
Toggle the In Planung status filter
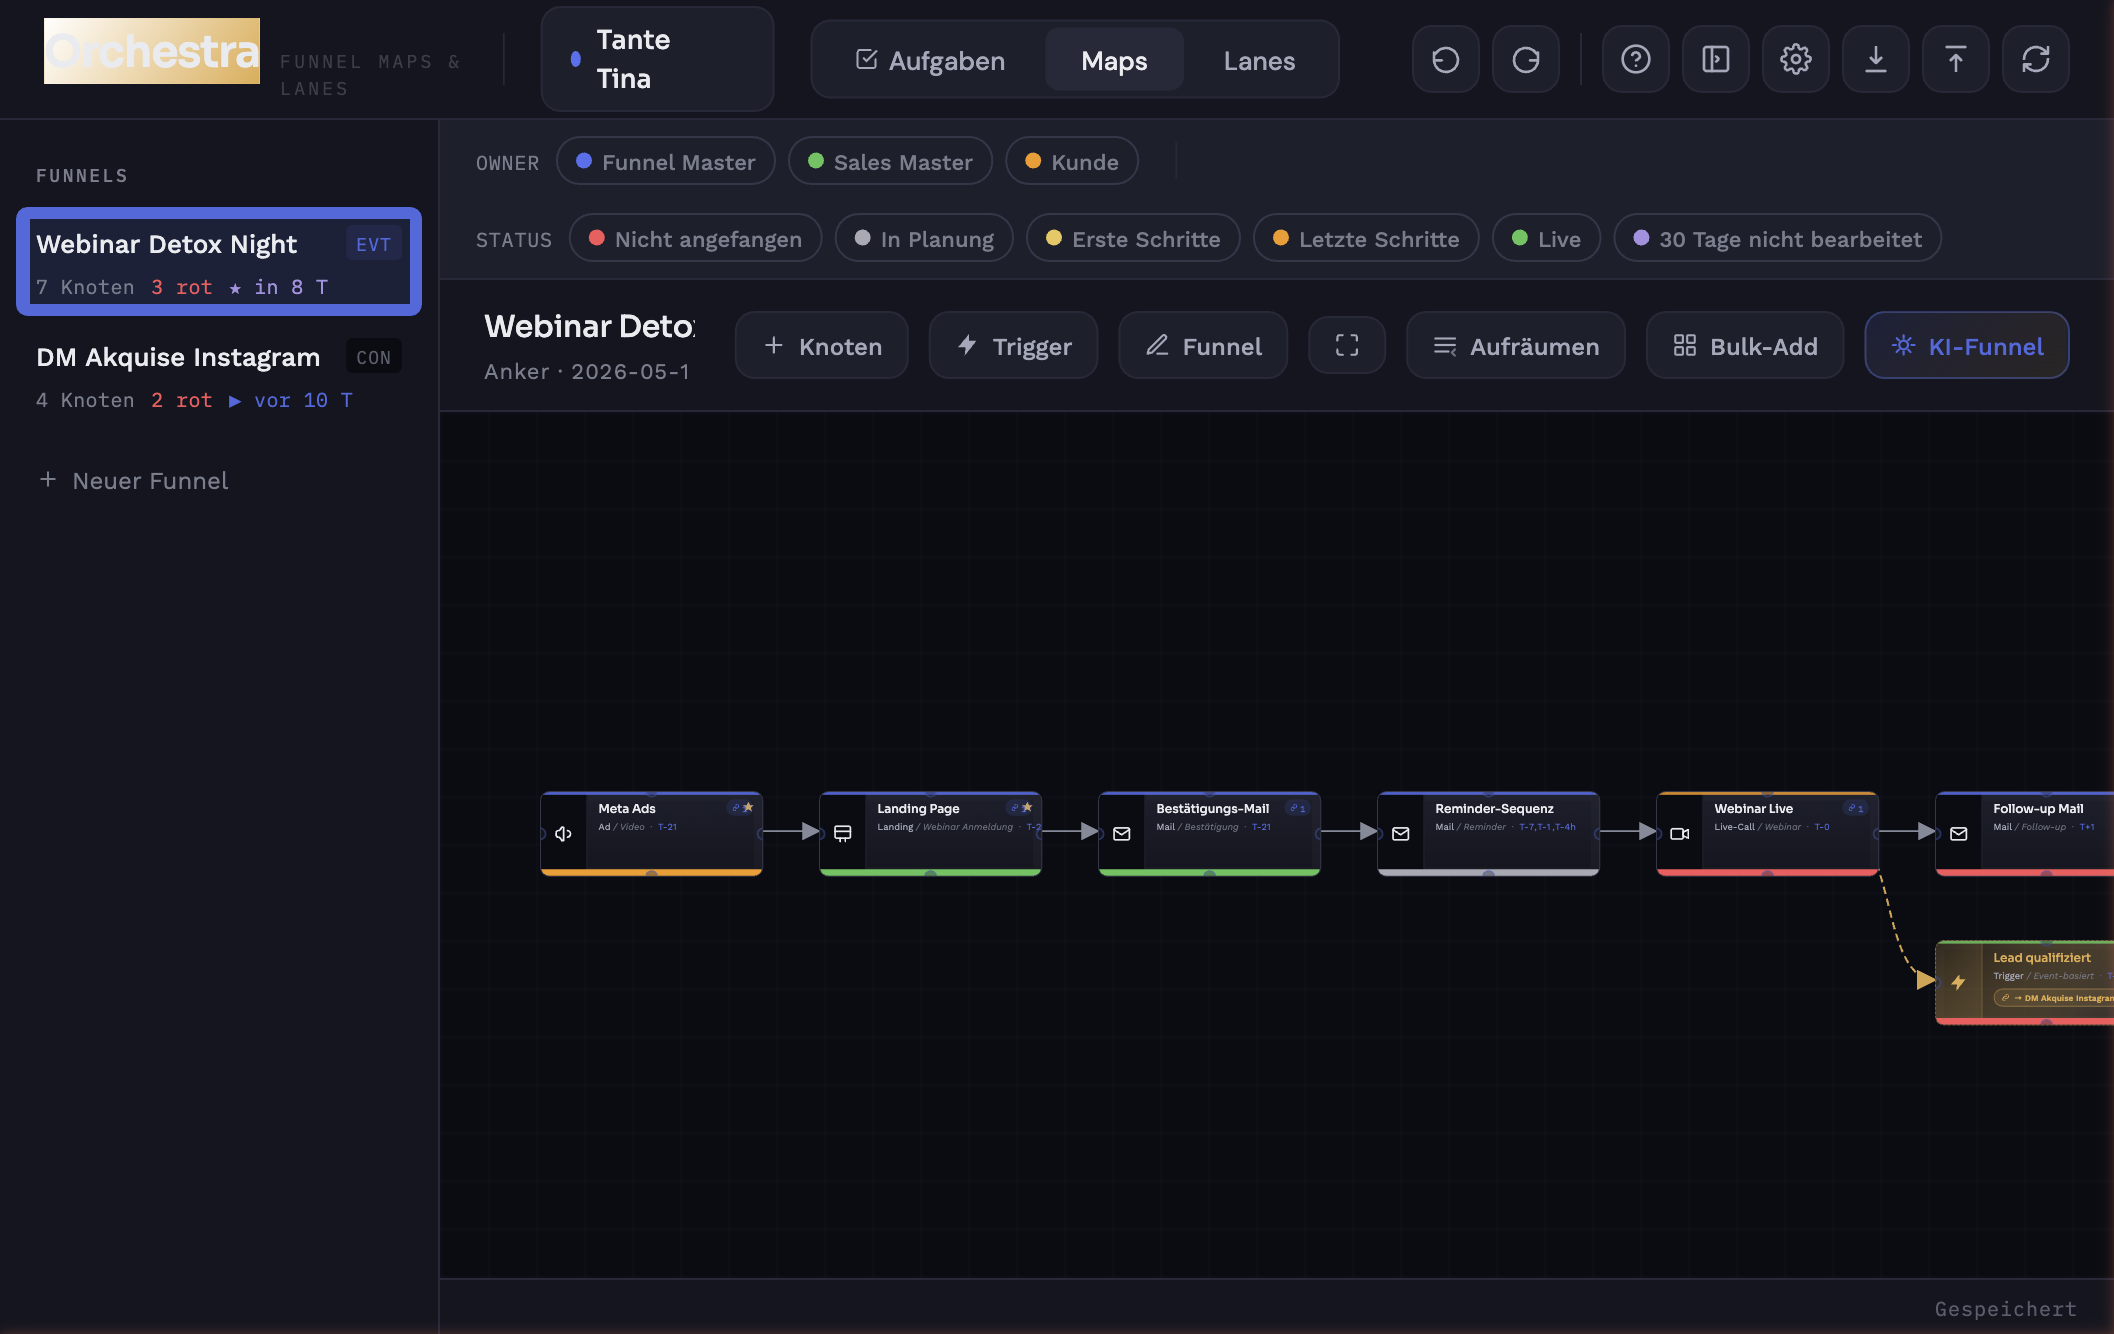pos(925,238)
